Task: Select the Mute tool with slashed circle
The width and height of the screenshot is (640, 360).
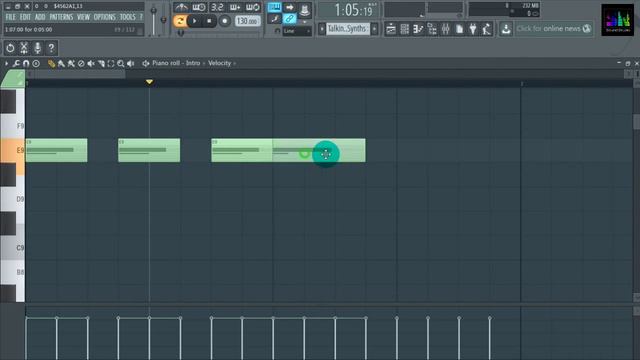Action: pyautogui.click(x=81, y=63)
